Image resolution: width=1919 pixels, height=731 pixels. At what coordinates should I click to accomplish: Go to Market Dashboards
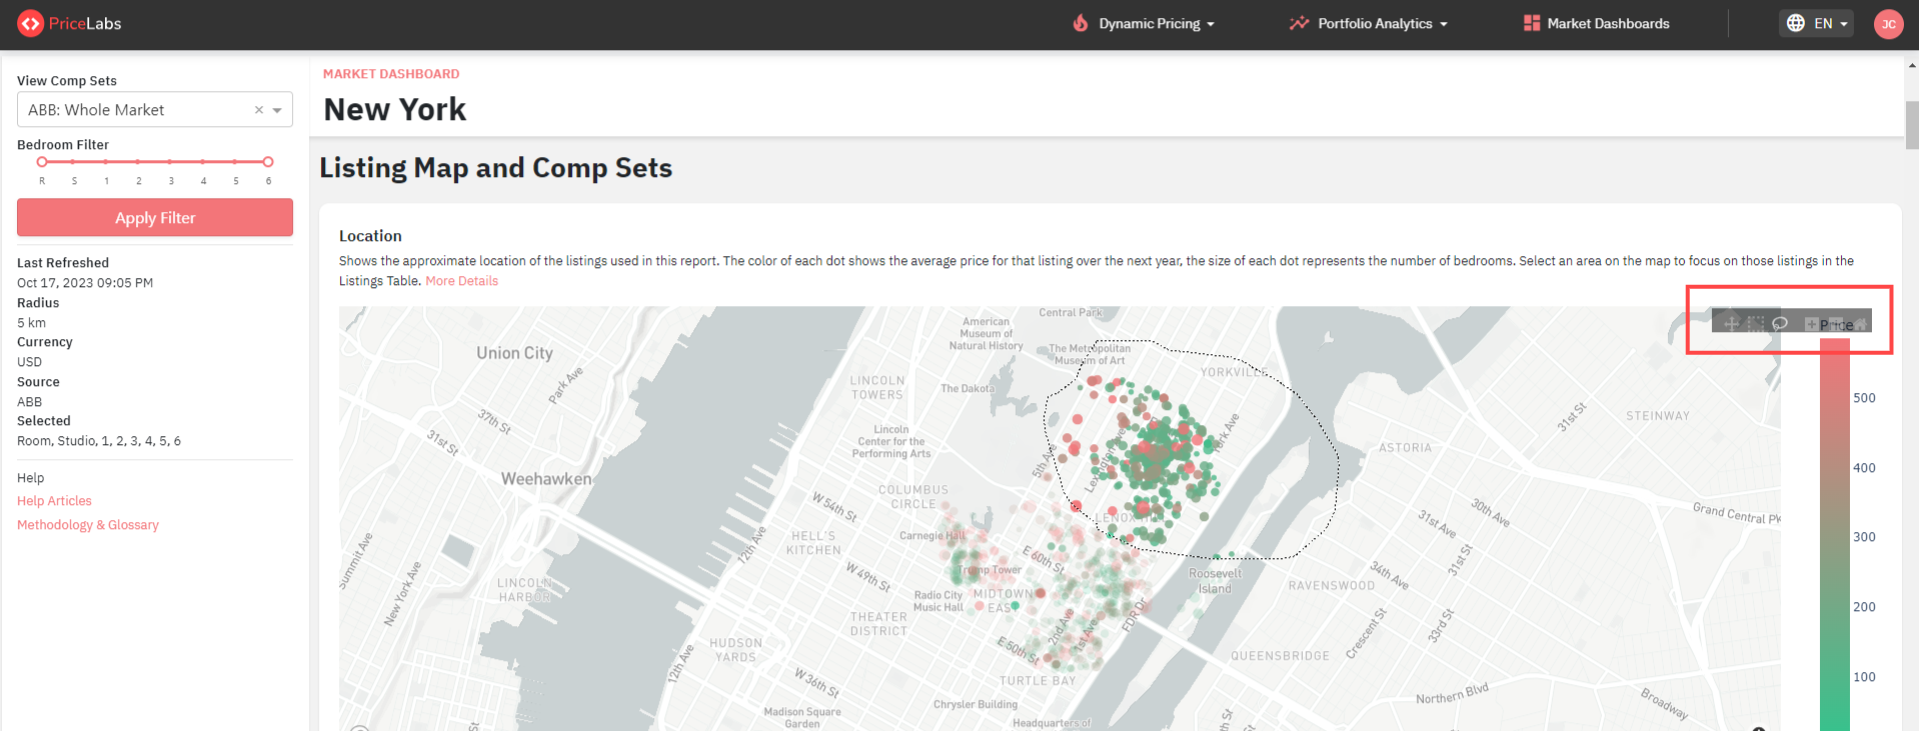[1596, 23]
